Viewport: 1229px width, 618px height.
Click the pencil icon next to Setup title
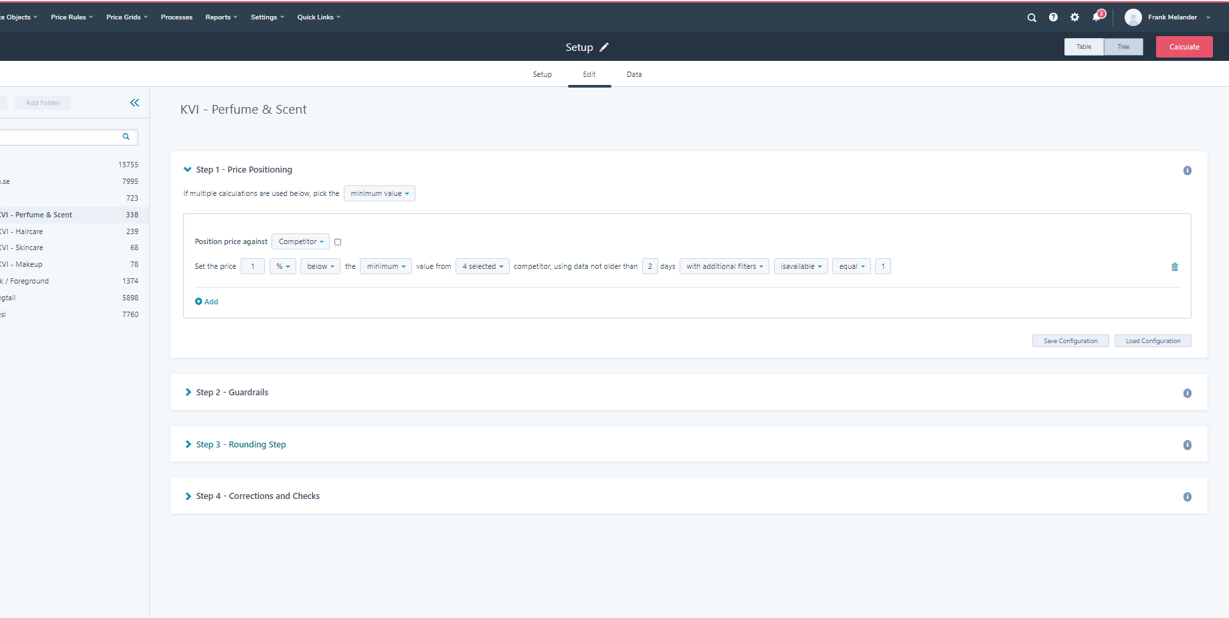click(x=604, y=47)
